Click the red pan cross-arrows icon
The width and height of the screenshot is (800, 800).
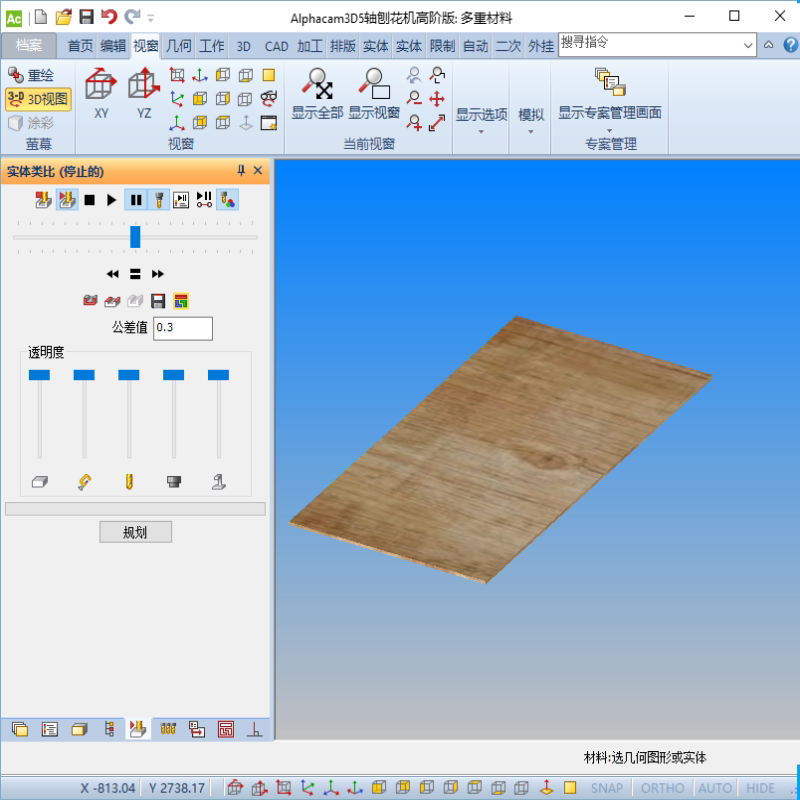pyautogui.click(x=437, y=98)
